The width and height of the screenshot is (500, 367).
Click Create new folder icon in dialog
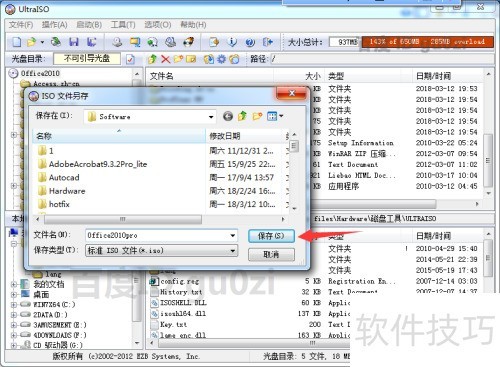click(257, 116)
